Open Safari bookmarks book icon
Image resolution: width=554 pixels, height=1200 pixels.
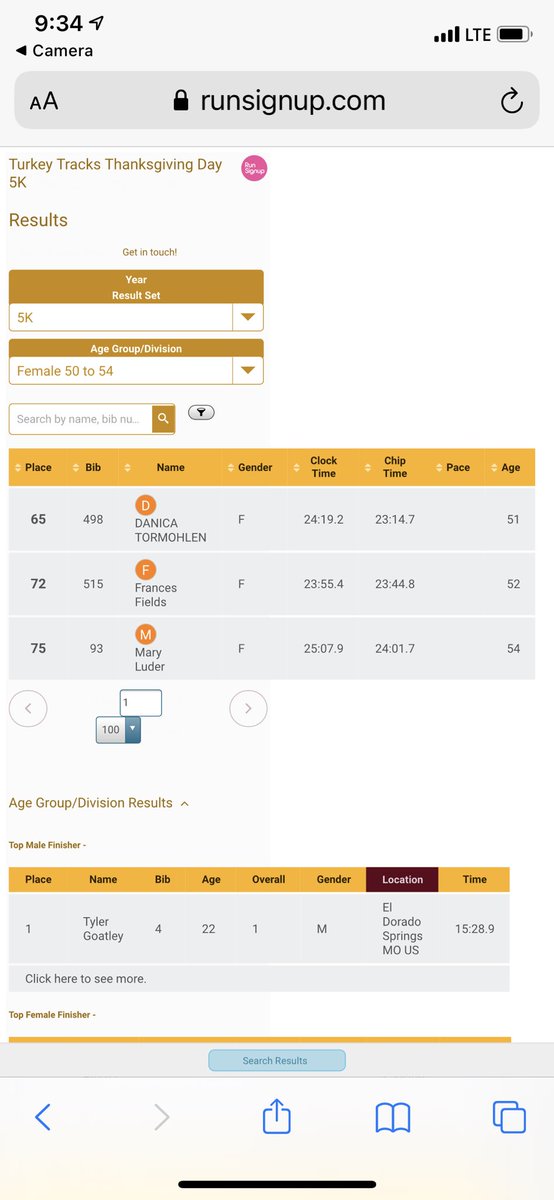(x=392, y=1117)
